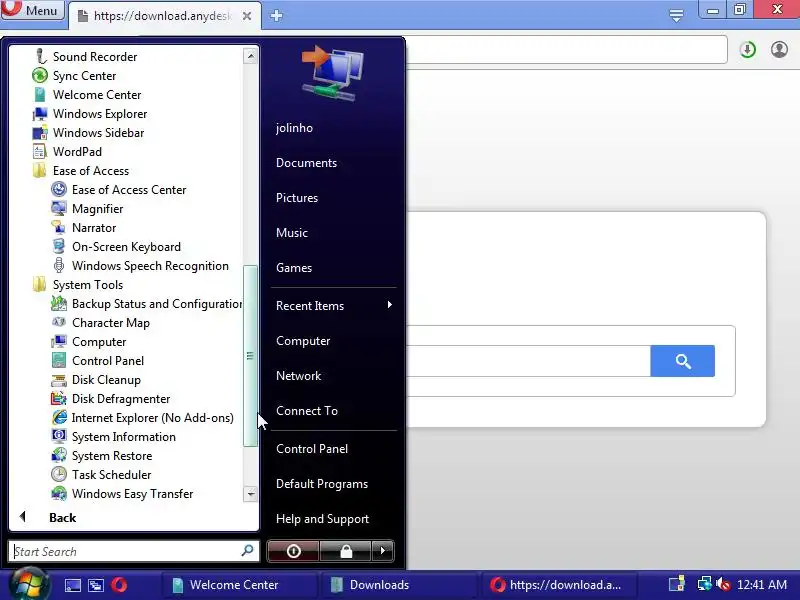Open On-Screen Keyboard
The height and width of the screenshot is (600, 800).
click(x=116, y=247)
